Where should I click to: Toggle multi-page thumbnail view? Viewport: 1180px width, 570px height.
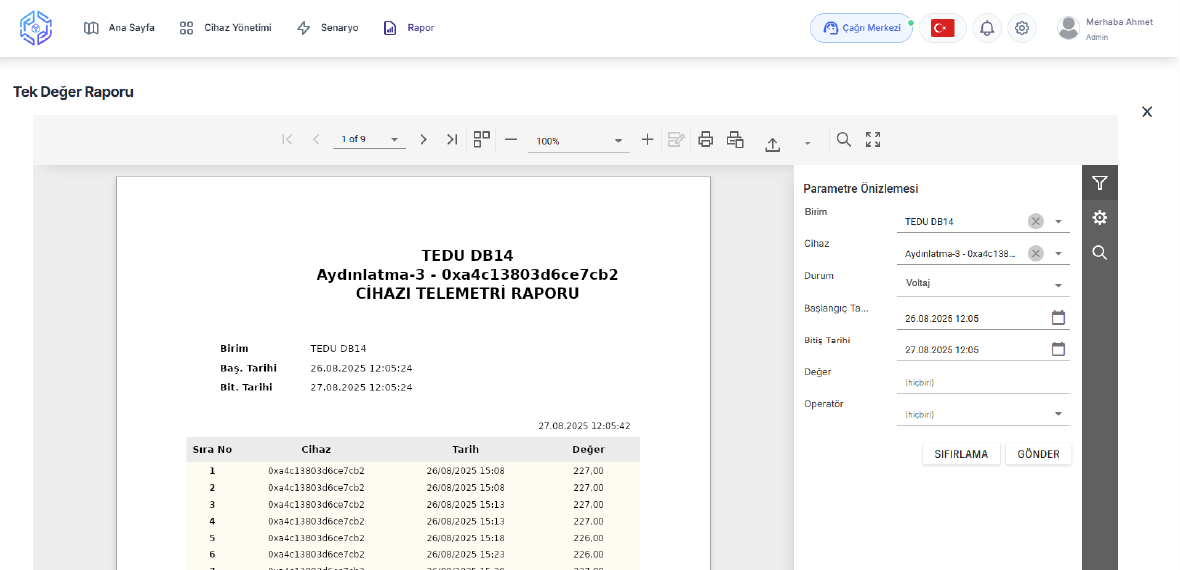click(x=482, y=140)
